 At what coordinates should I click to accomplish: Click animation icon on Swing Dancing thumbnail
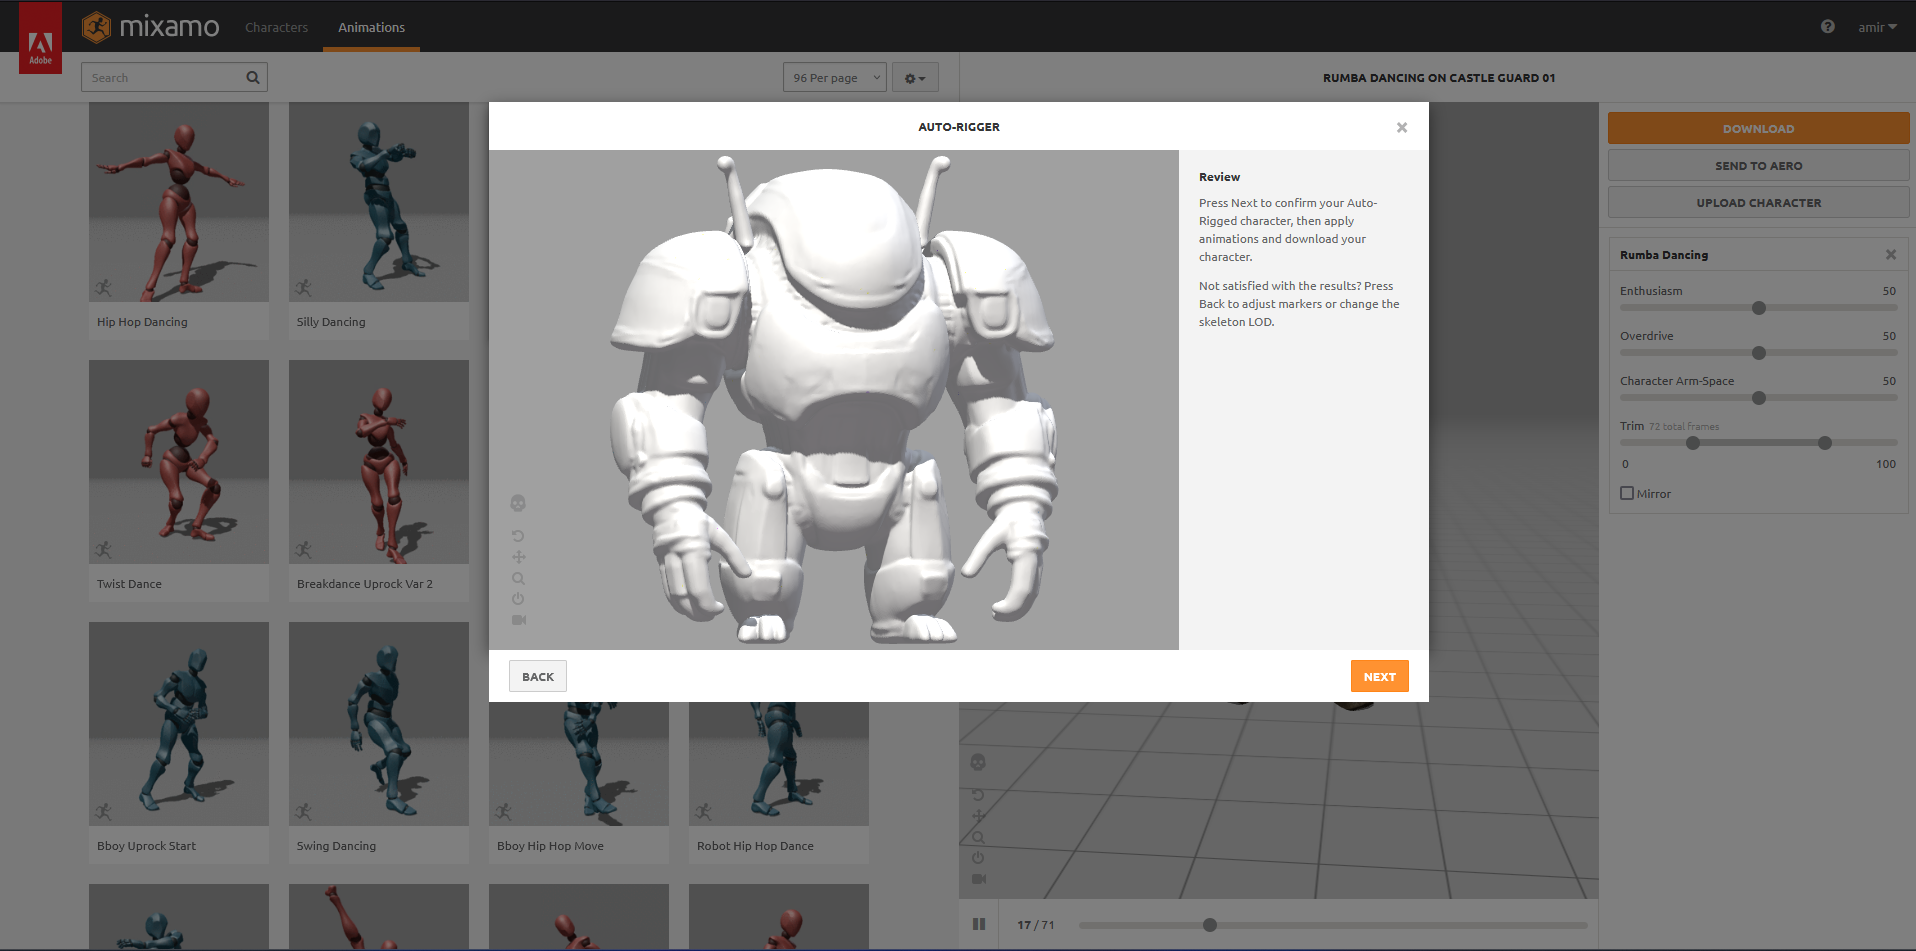click(304, 812)
